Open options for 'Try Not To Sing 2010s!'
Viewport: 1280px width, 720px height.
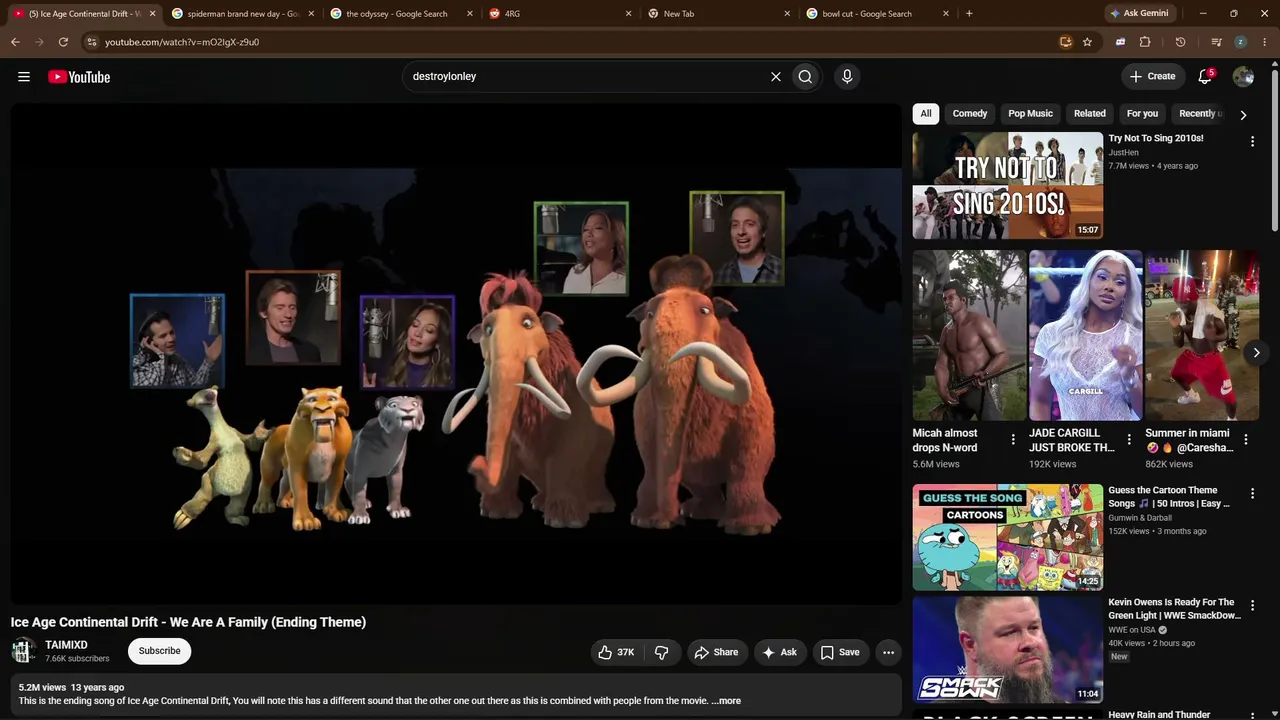coord(1252,142)
